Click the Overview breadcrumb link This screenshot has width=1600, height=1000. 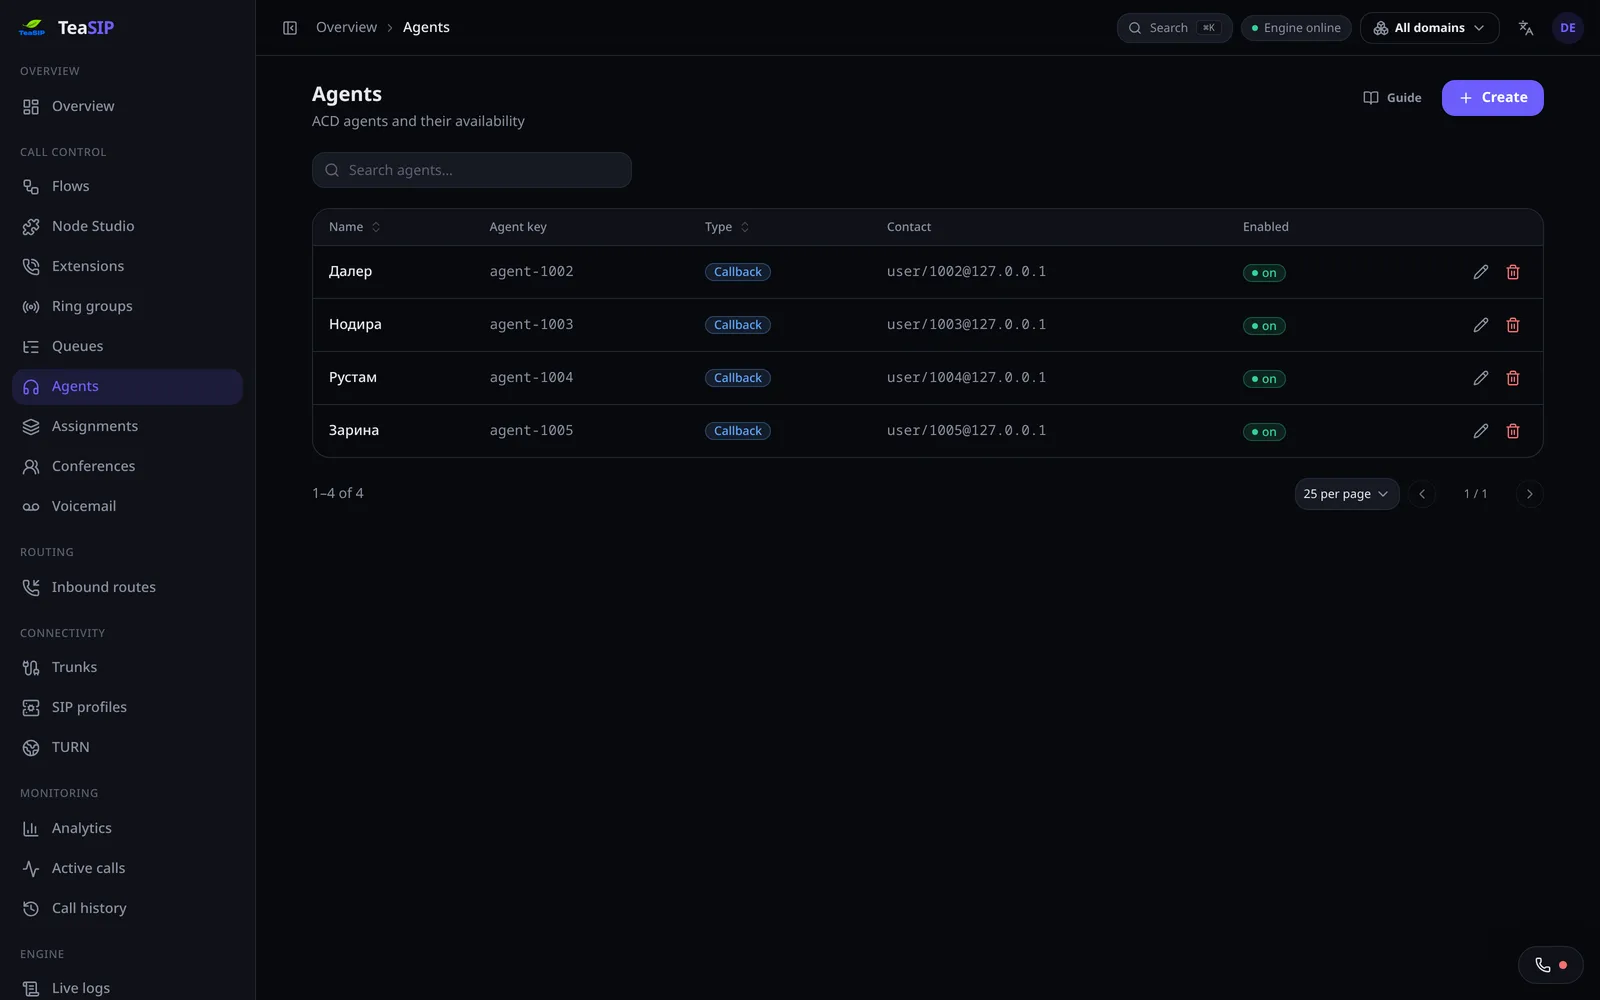tap(346, 28)
